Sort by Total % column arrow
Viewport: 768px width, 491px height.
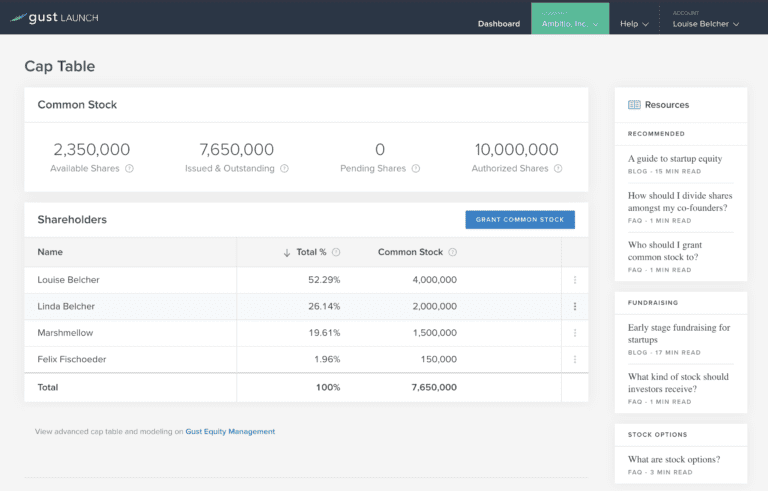287,253
